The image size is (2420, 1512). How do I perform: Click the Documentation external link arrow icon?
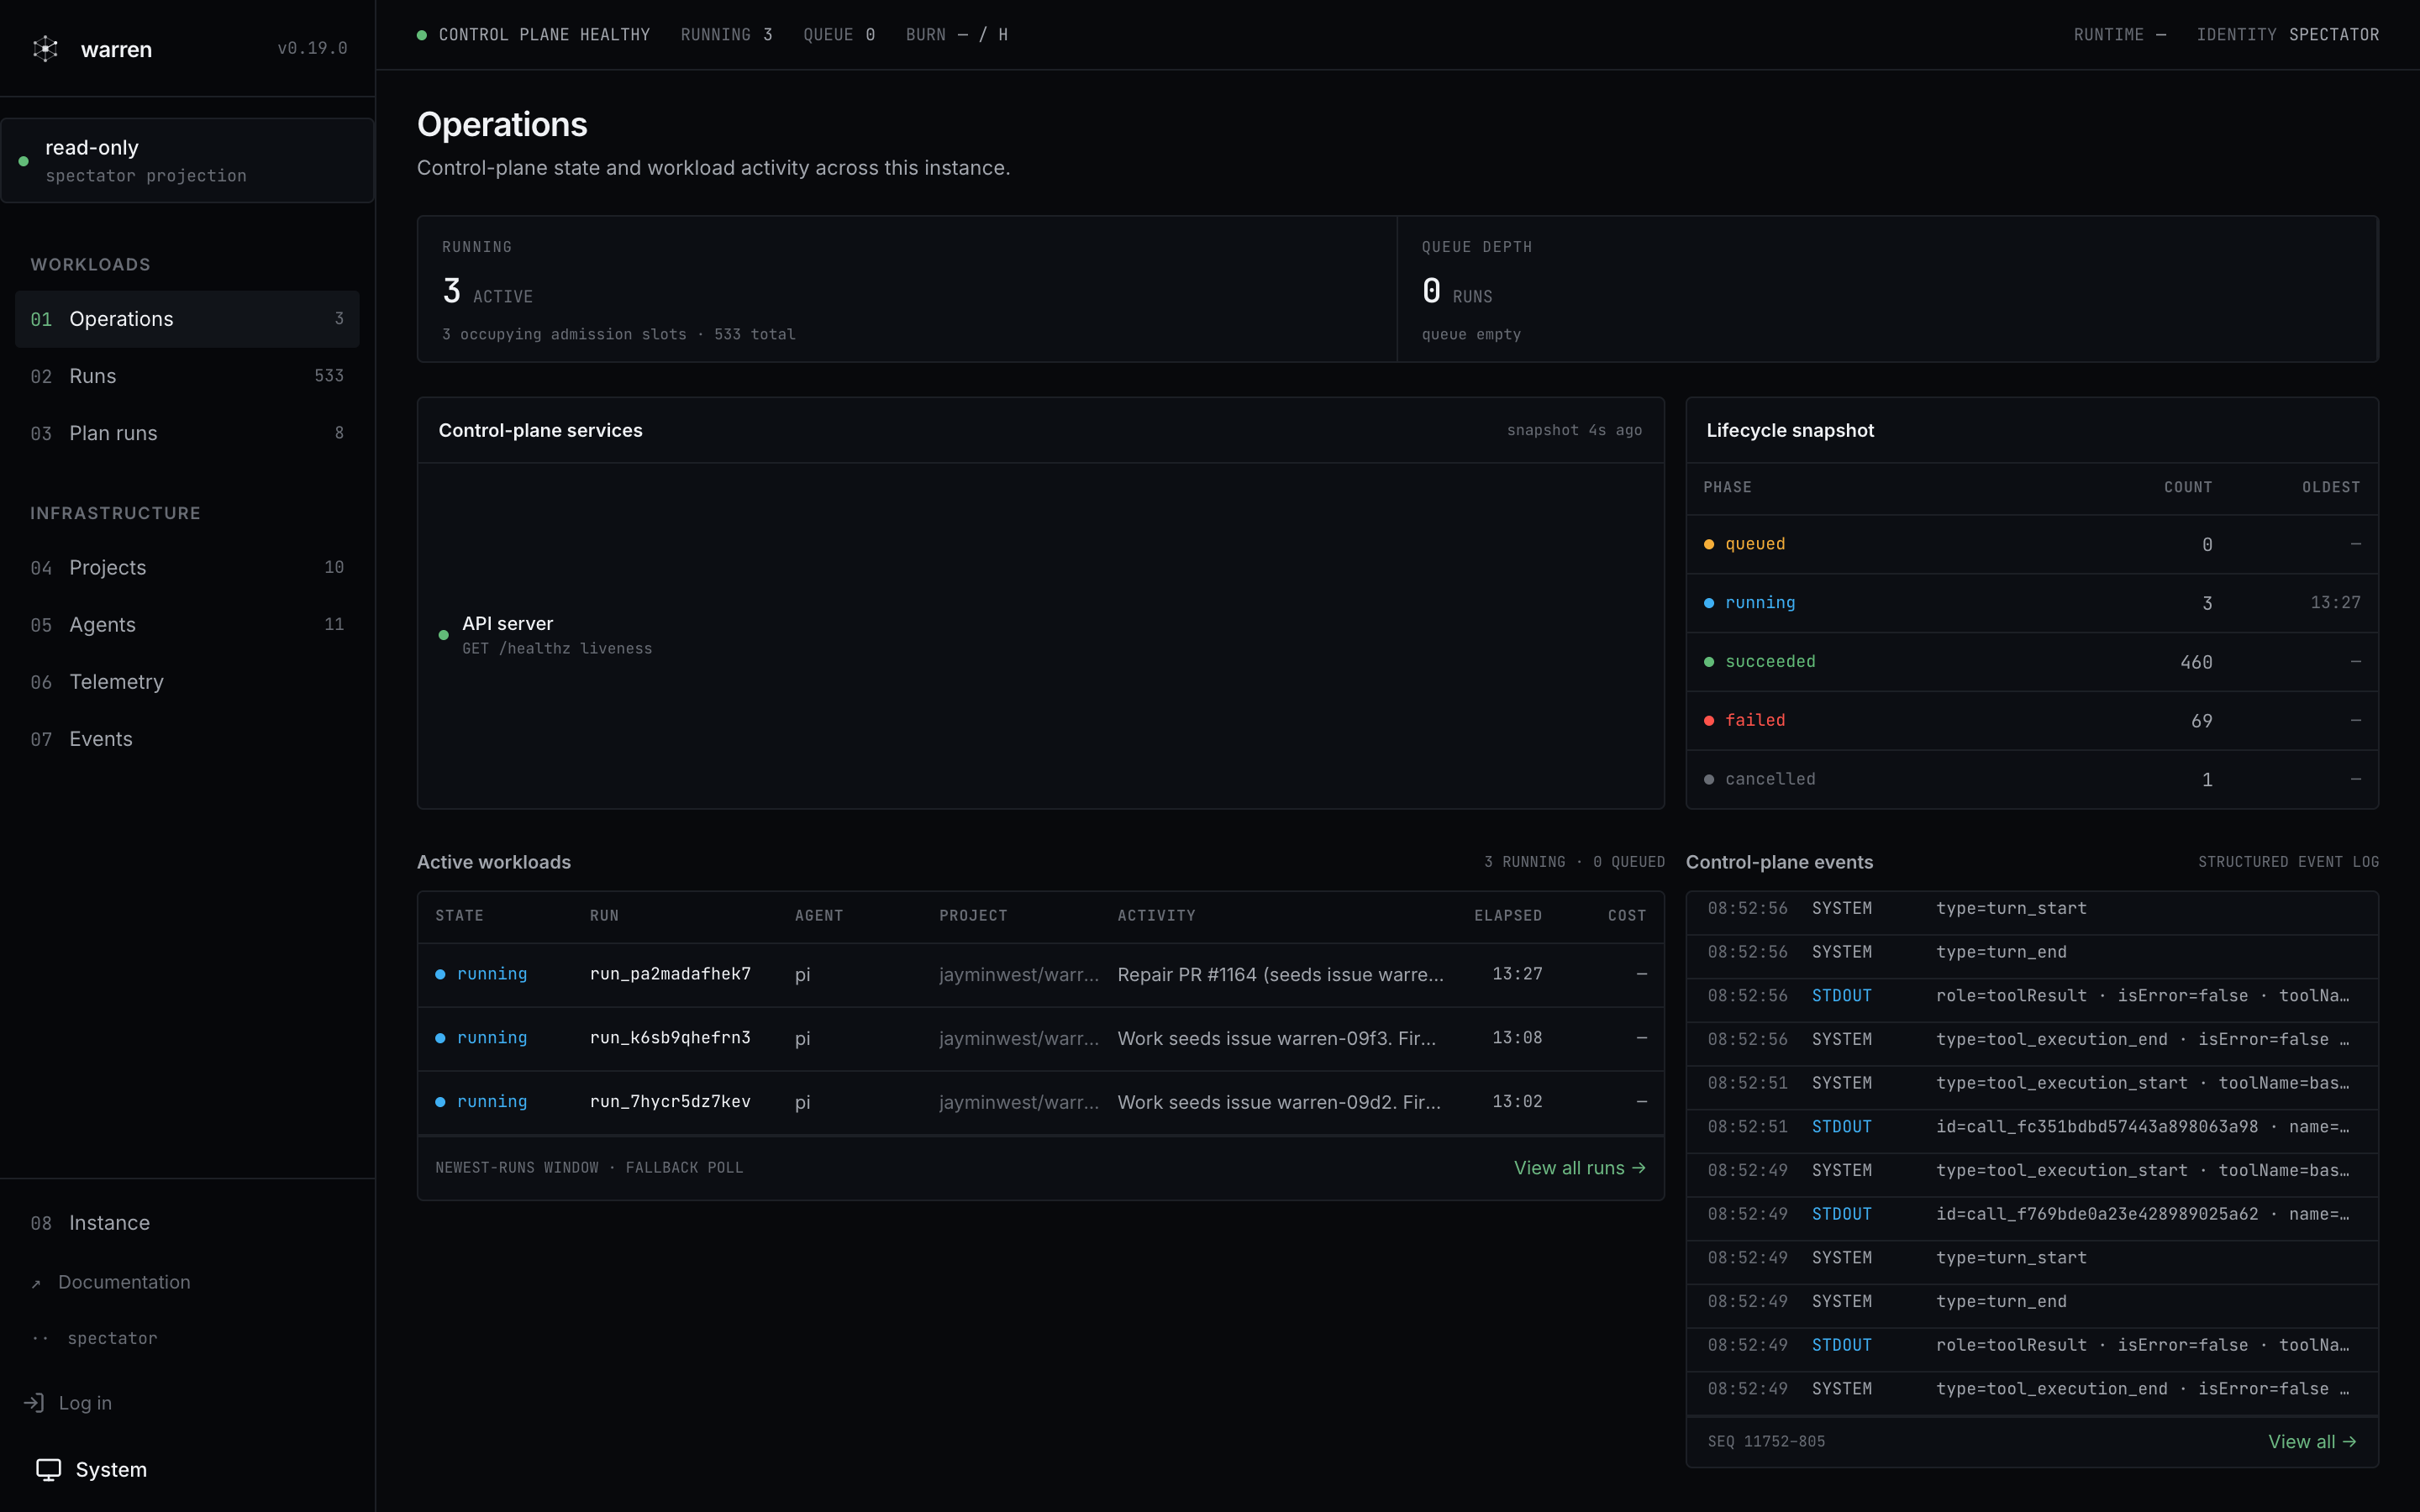(37, 1283)
